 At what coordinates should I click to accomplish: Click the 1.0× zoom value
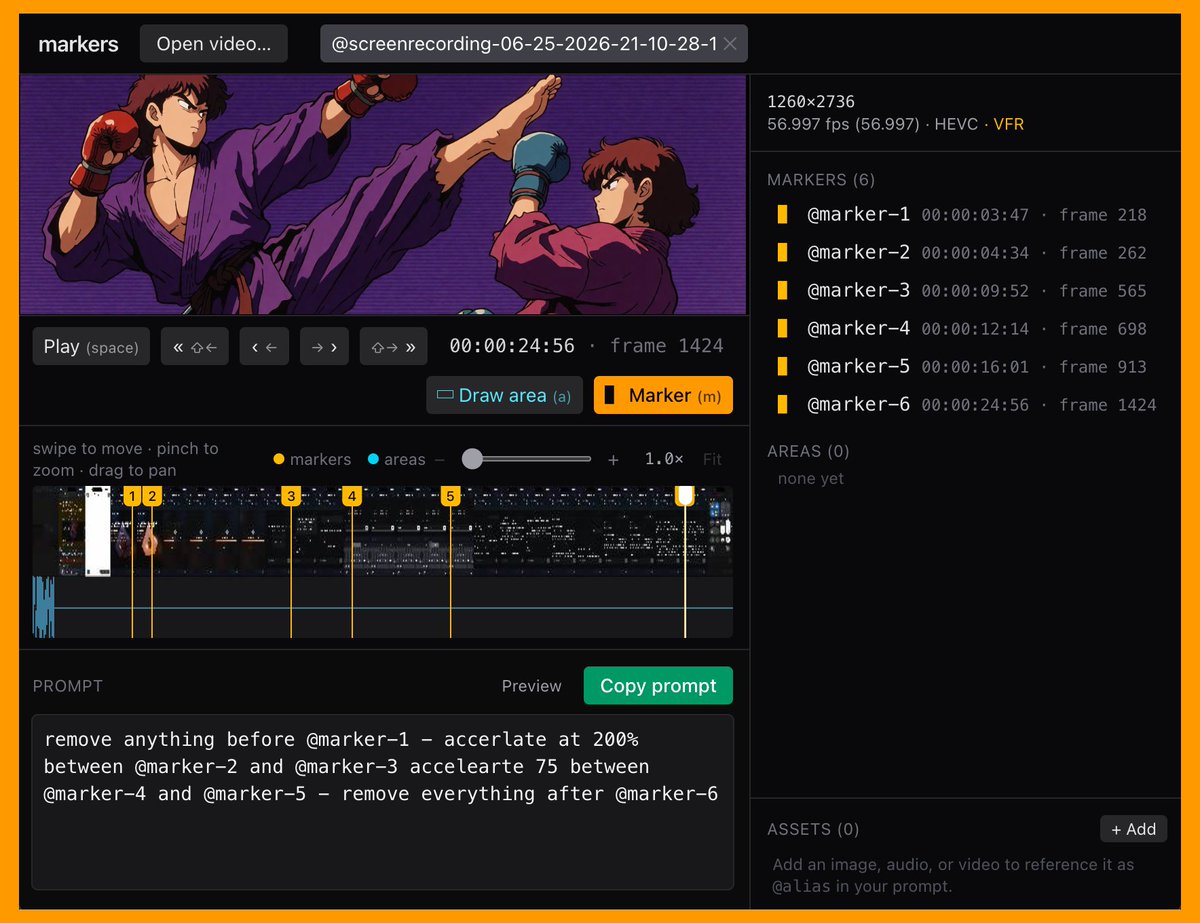tap(664, 459)
